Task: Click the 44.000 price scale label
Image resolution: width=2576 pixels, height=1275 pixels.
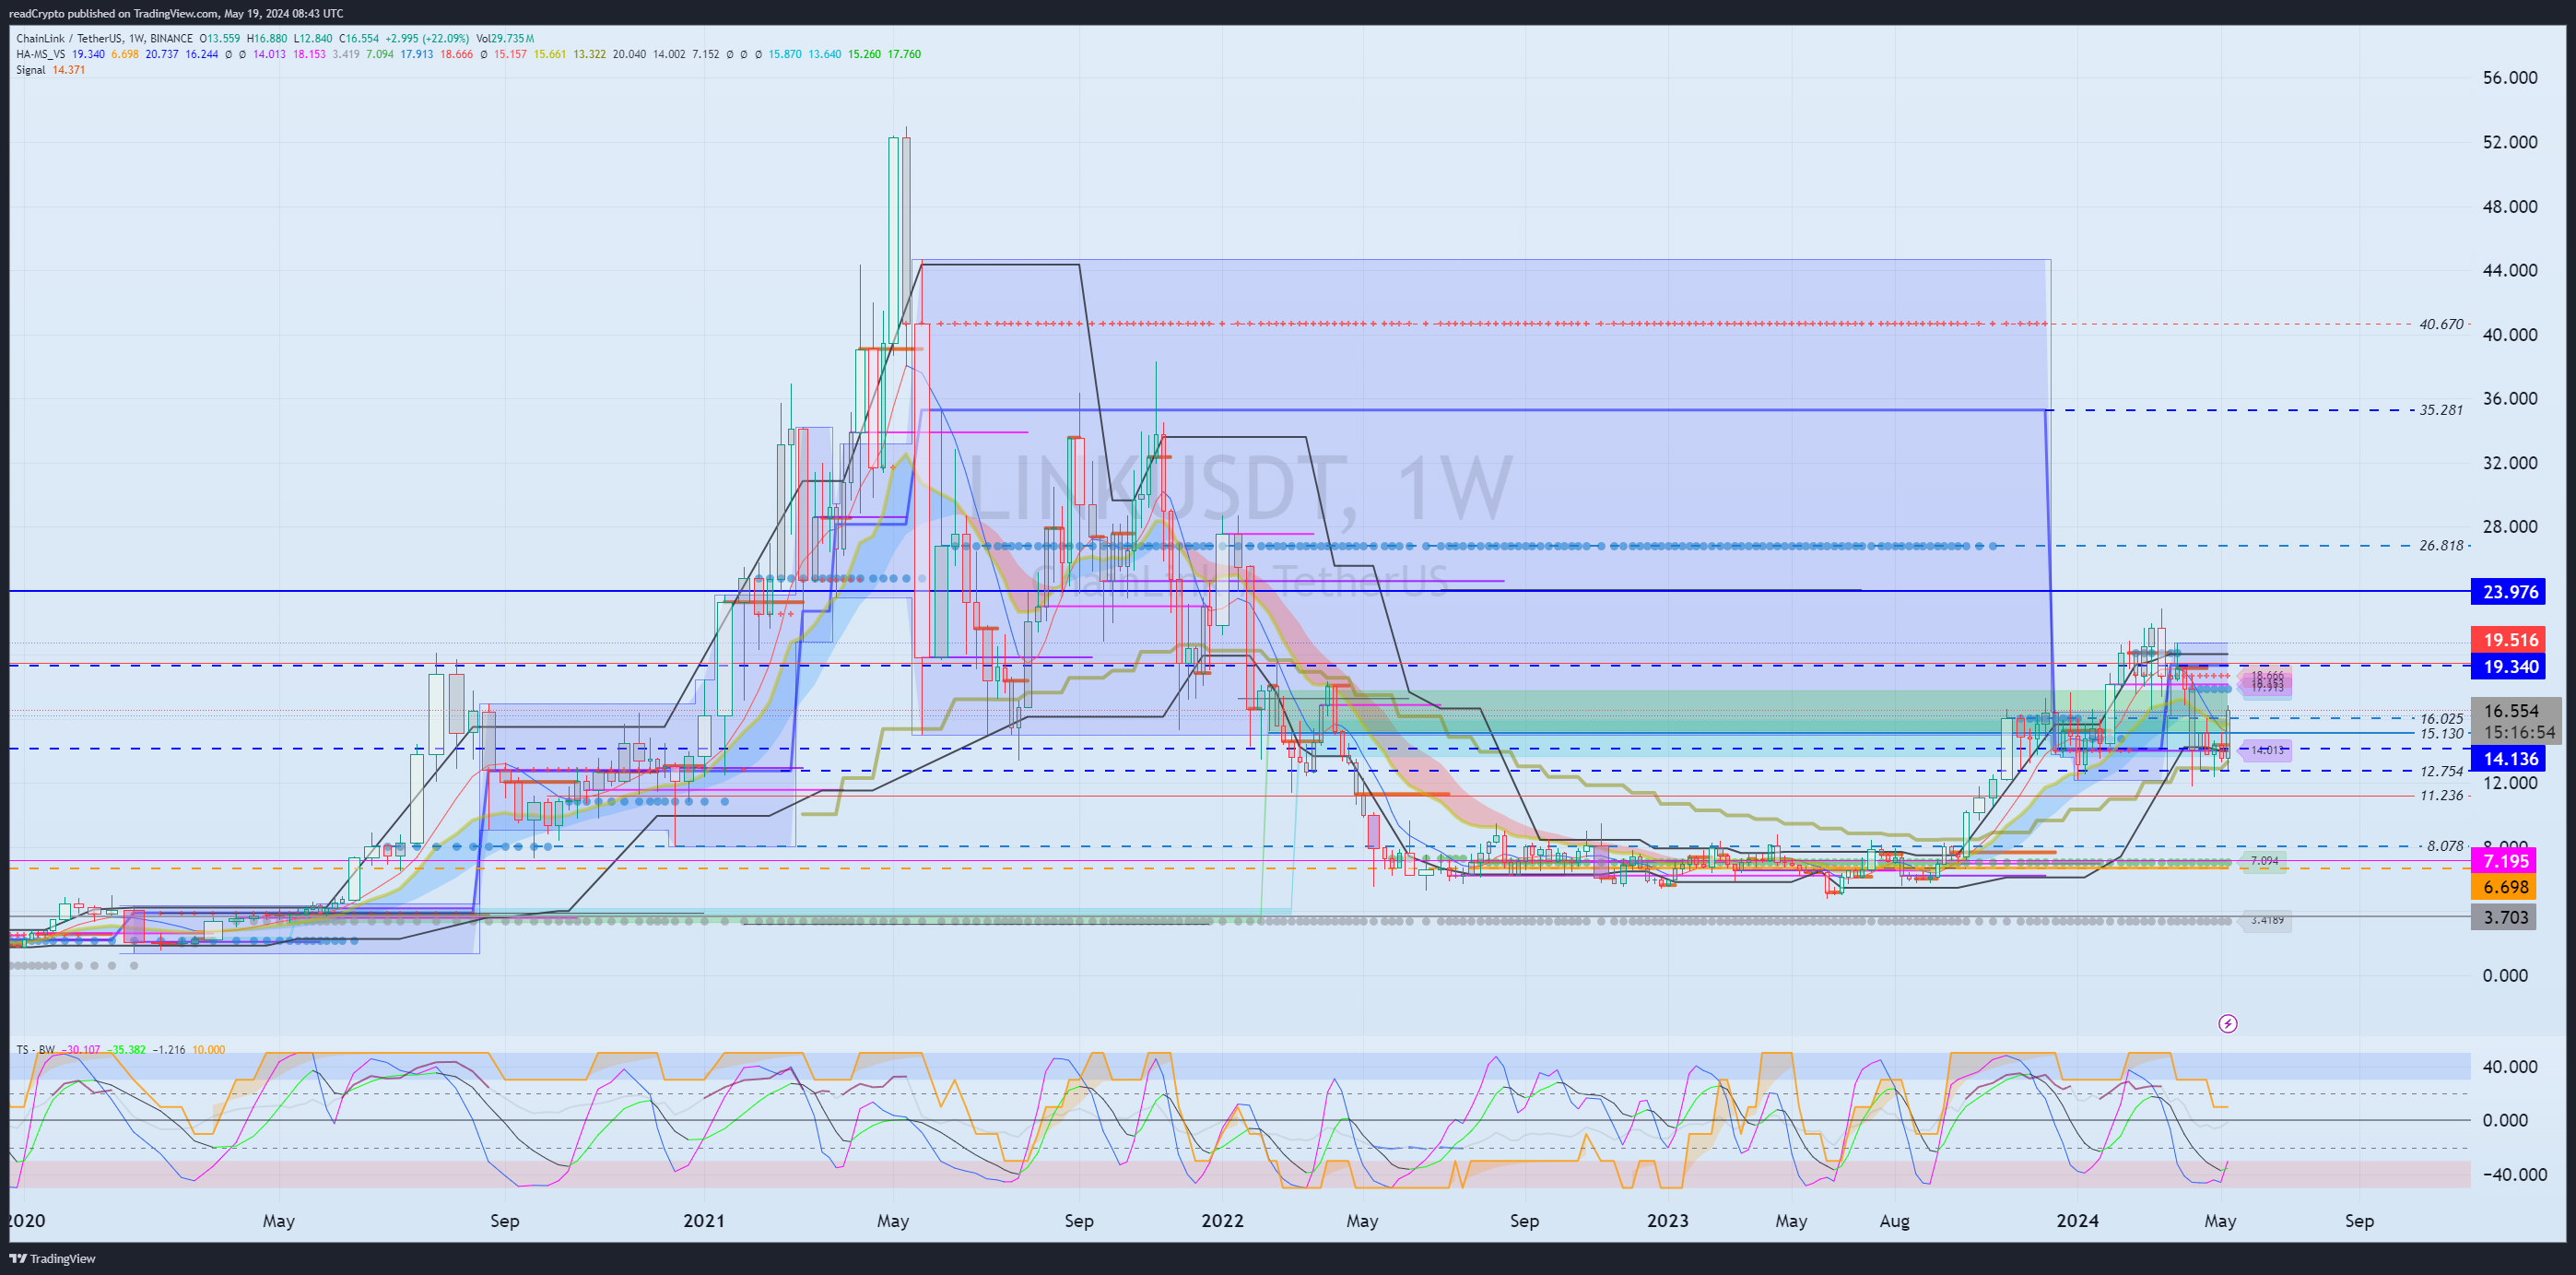Action: click(x=2510, y=270)
